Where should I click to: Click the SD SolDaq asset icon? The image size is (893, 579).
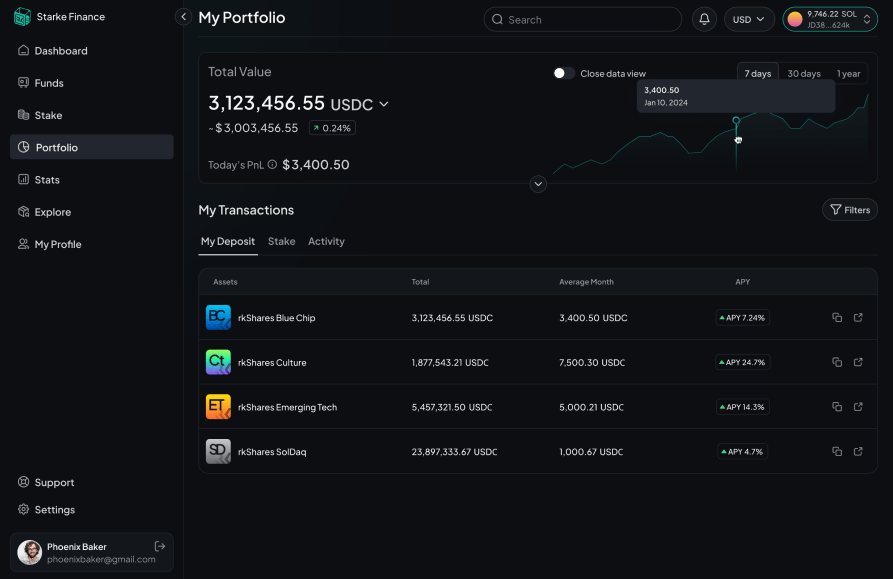[218, 451]
